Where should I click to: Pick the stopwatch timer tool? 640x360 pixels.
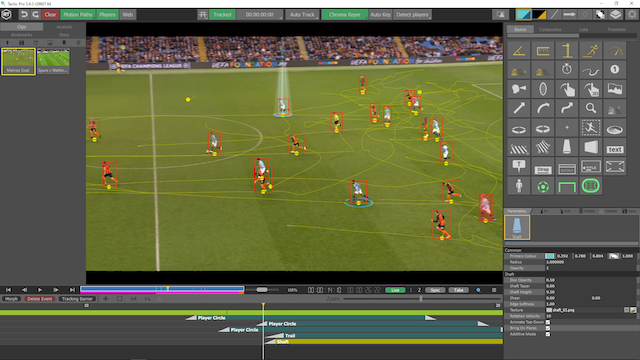[x=567, y=70]
